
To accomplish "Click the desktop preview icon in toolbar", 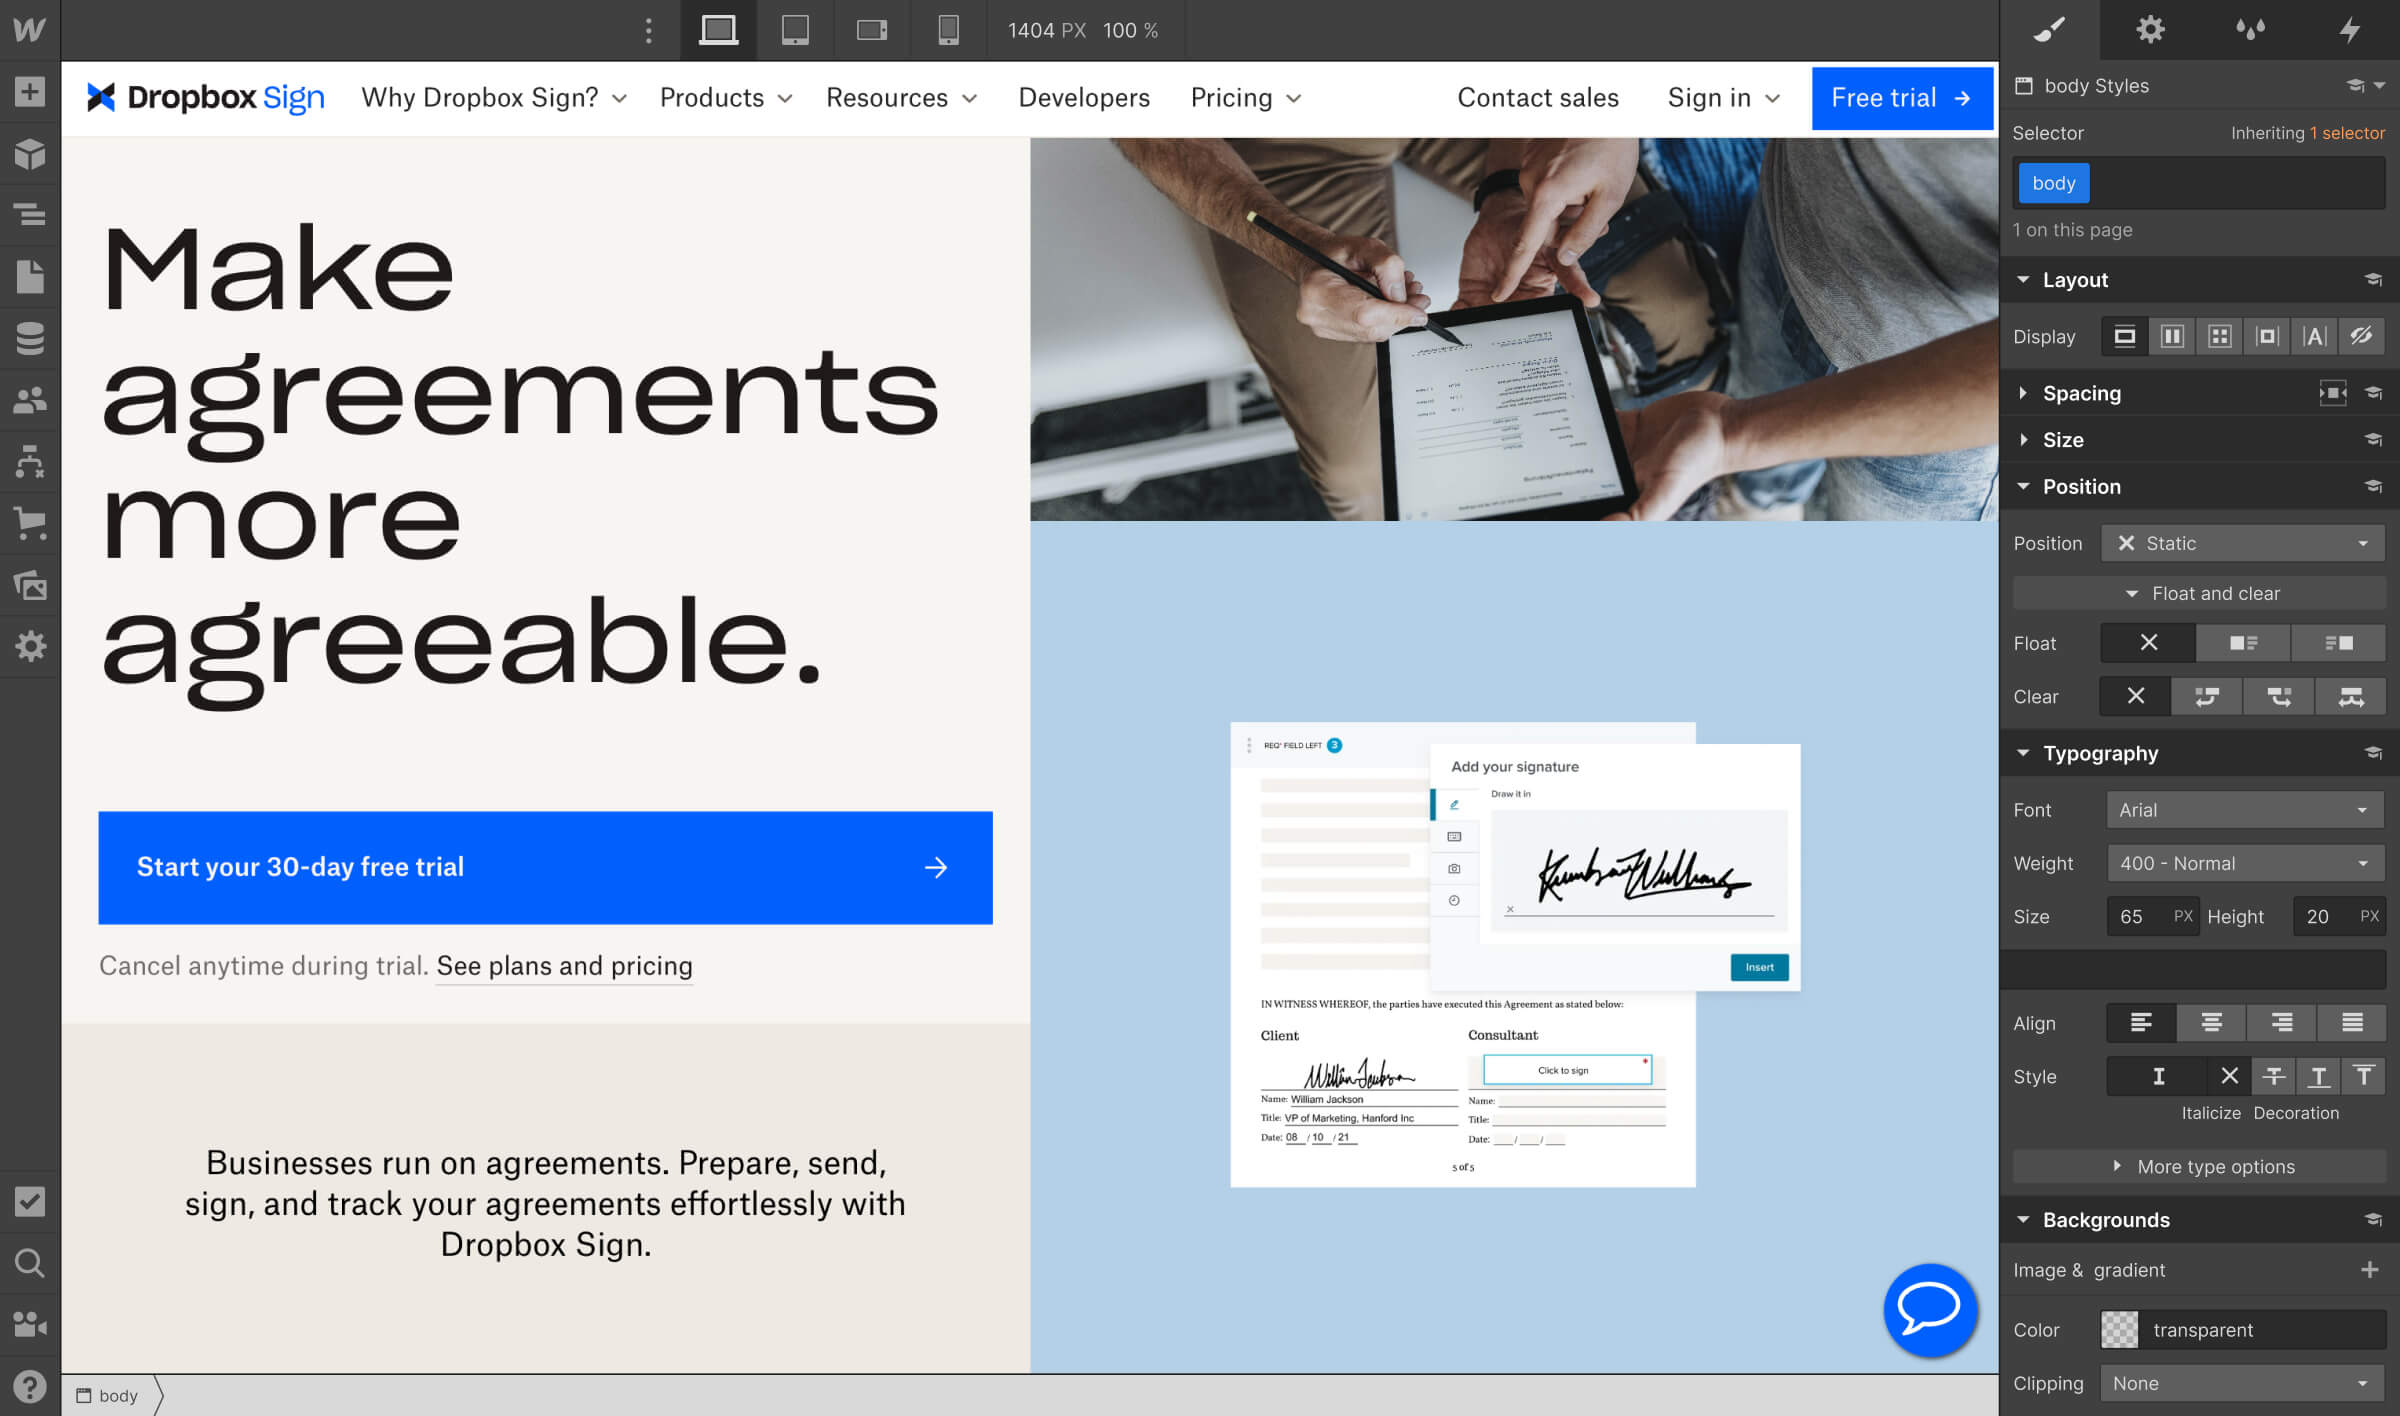I will 716,29.
